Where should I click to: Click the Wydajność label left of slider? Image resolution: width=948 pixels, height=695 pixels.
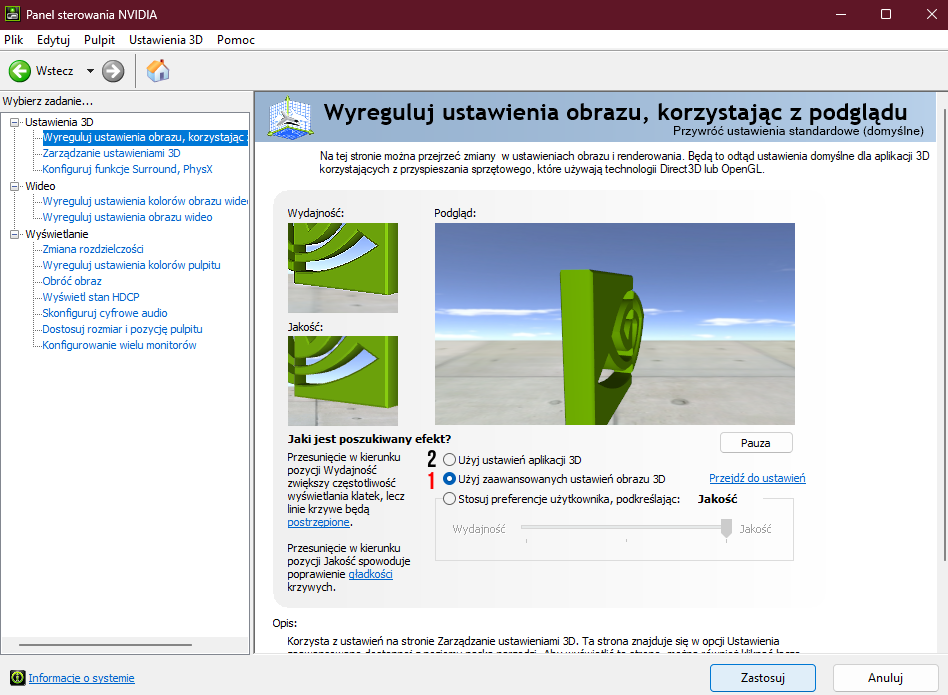479,529
